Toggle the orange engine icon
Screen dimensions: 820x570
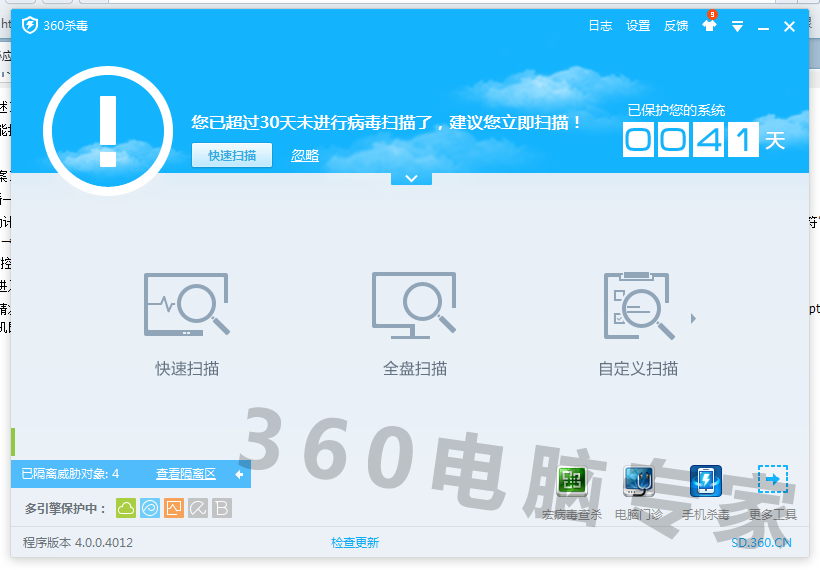(174, 508)
